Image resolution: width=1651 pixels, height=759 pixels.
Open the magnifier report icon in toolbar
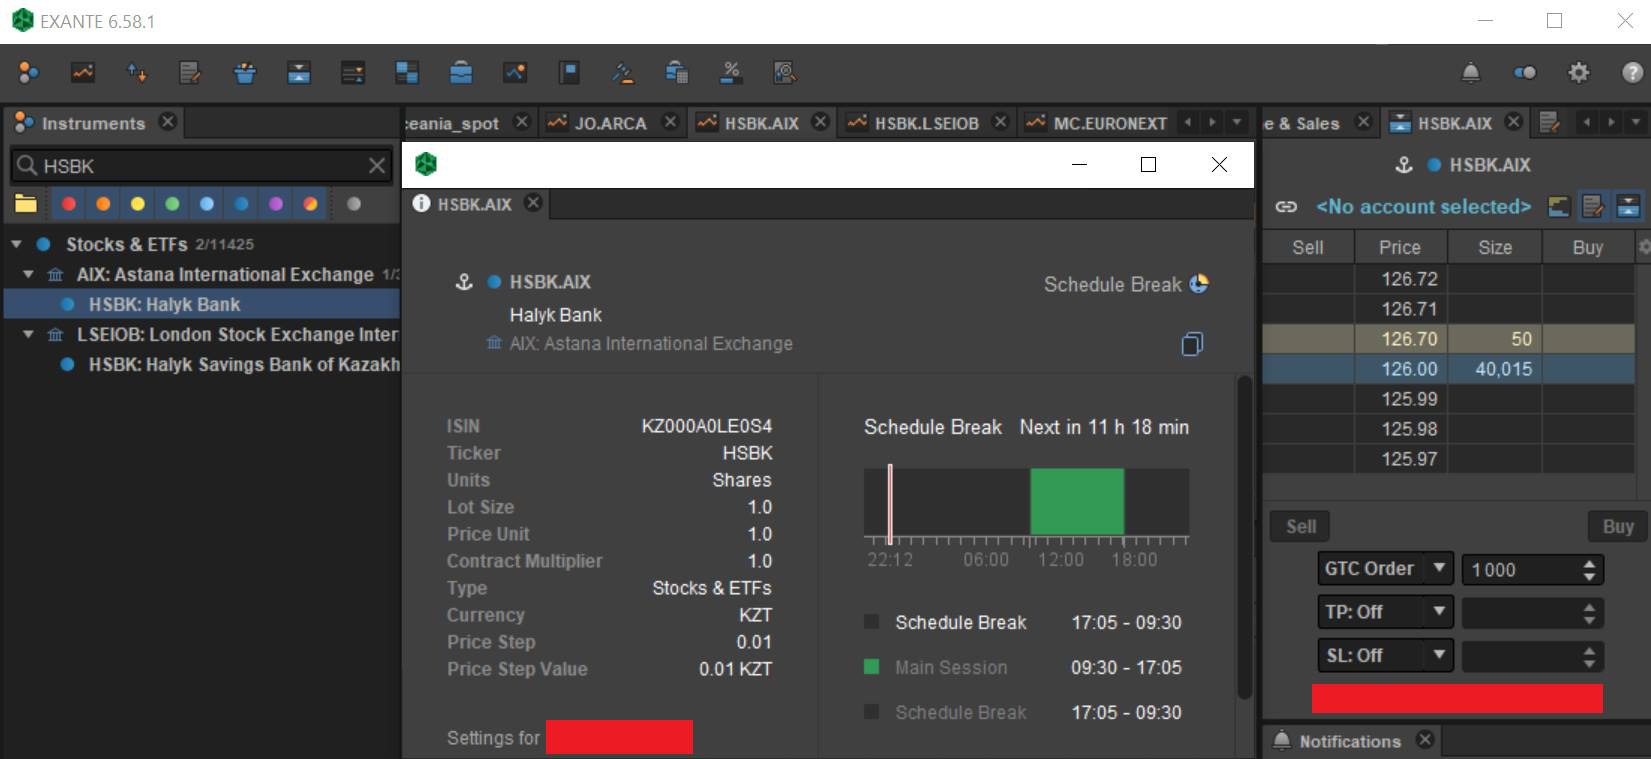point(785,72)
